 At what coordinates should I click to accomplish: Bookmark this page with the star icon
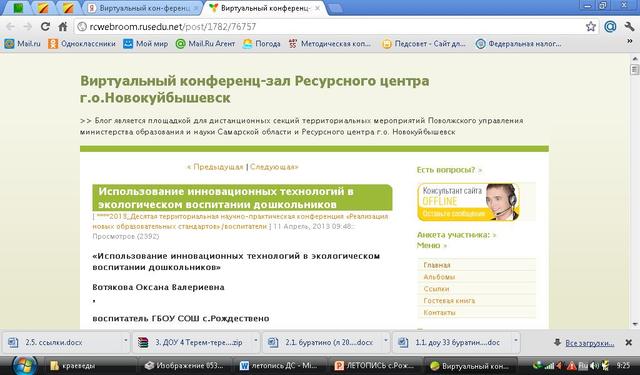click(x=591, y=27)
